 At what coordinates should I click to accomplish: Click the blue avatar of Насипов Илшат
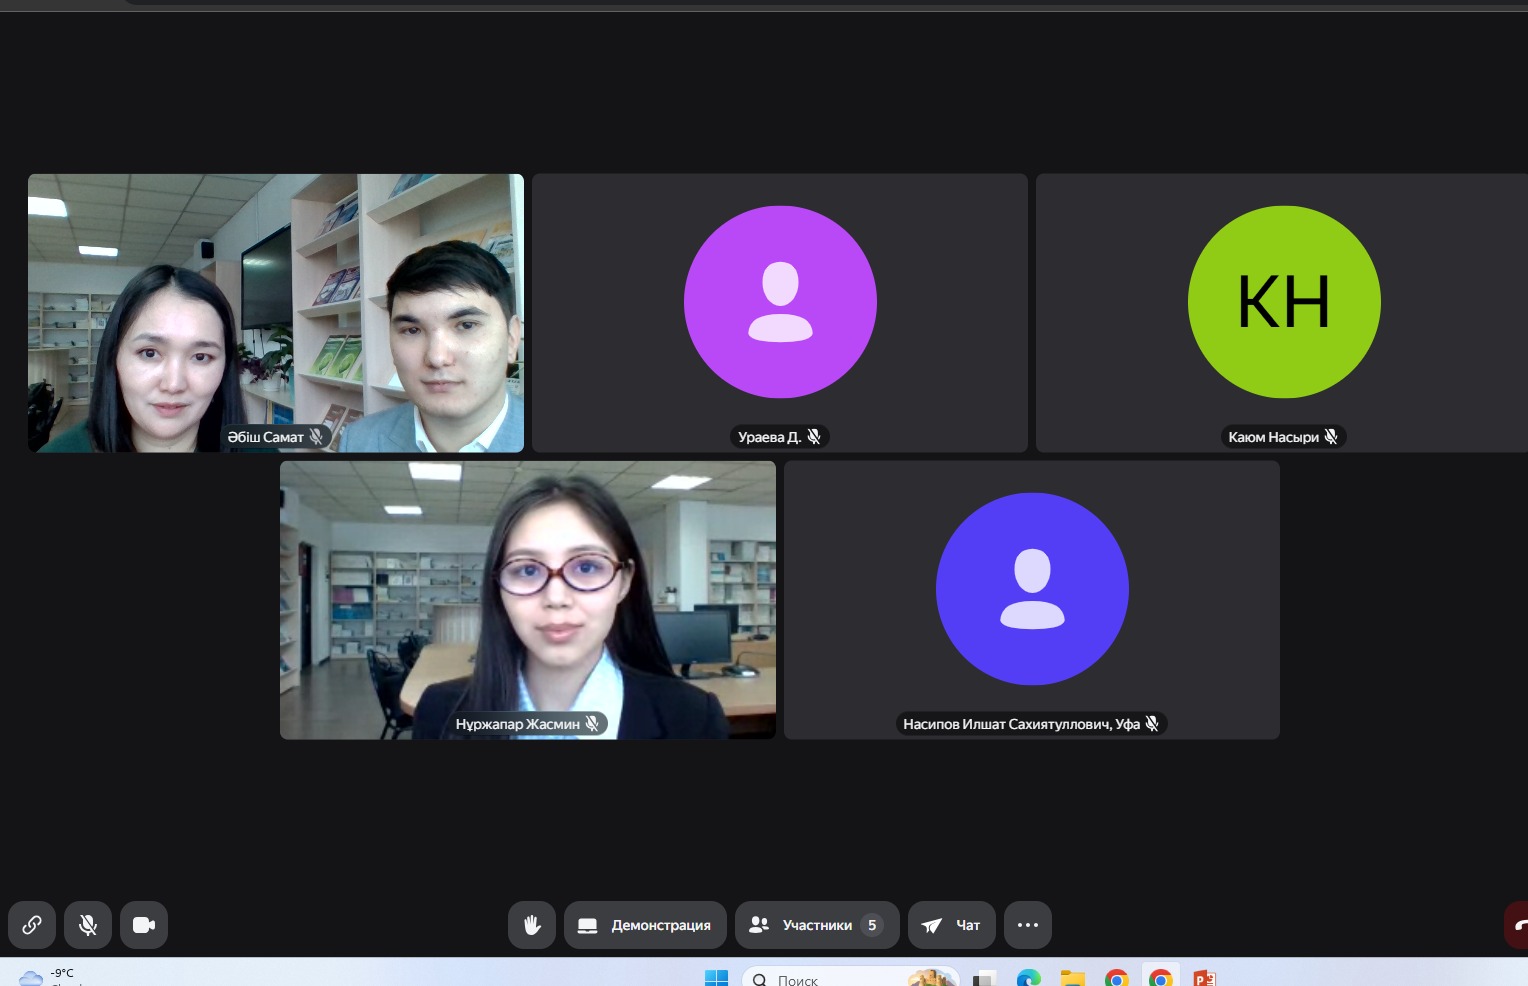(1032, 589)
